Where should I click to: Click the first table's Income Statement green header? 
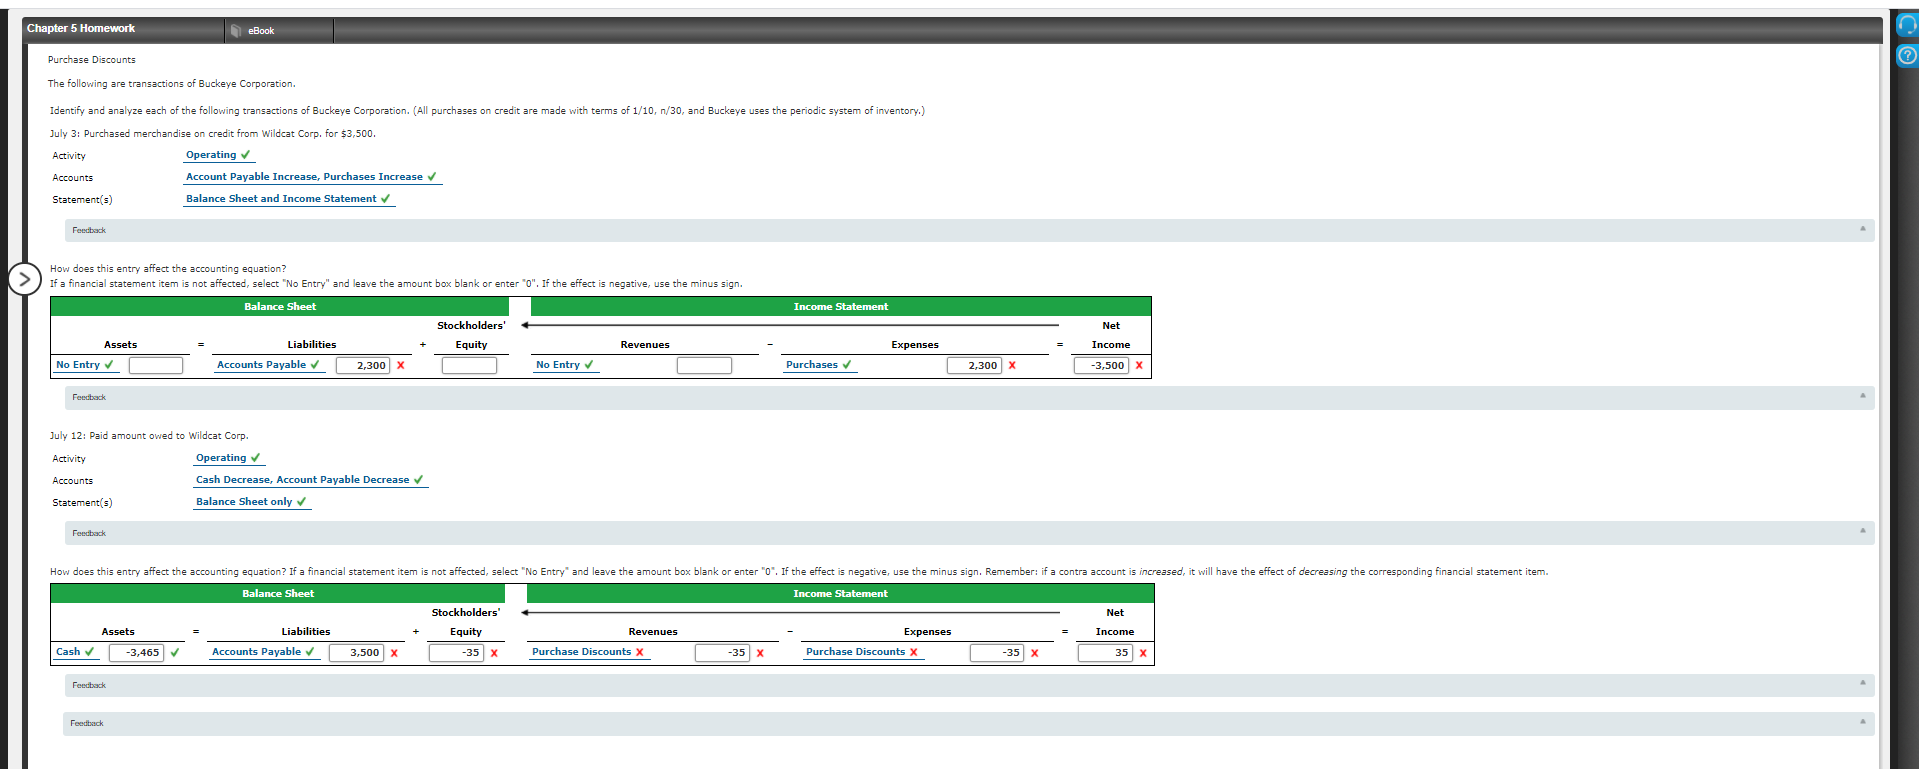pyautogui.click(x=841, y=307)
